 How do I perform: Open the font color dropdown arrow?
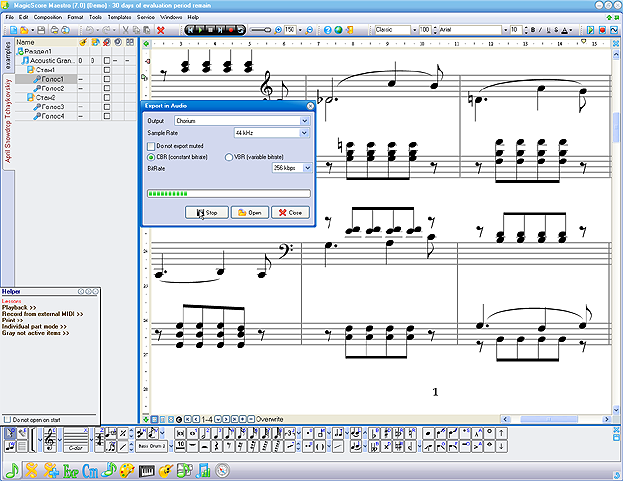tap(571, 30)
